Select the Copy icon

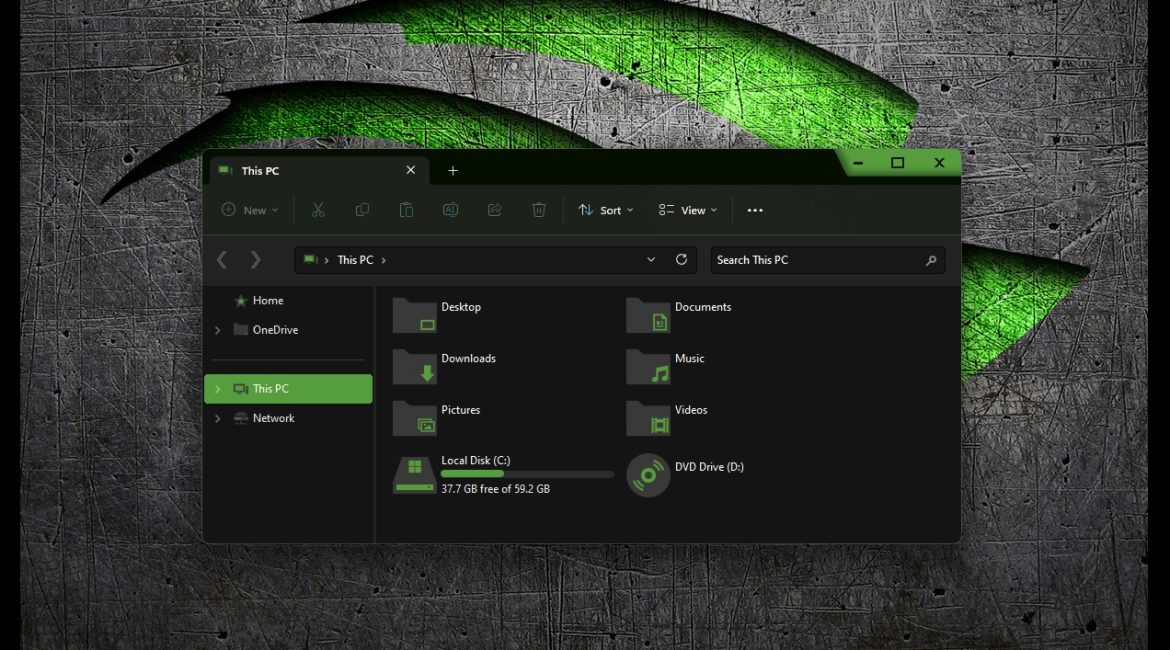[361, 210]
